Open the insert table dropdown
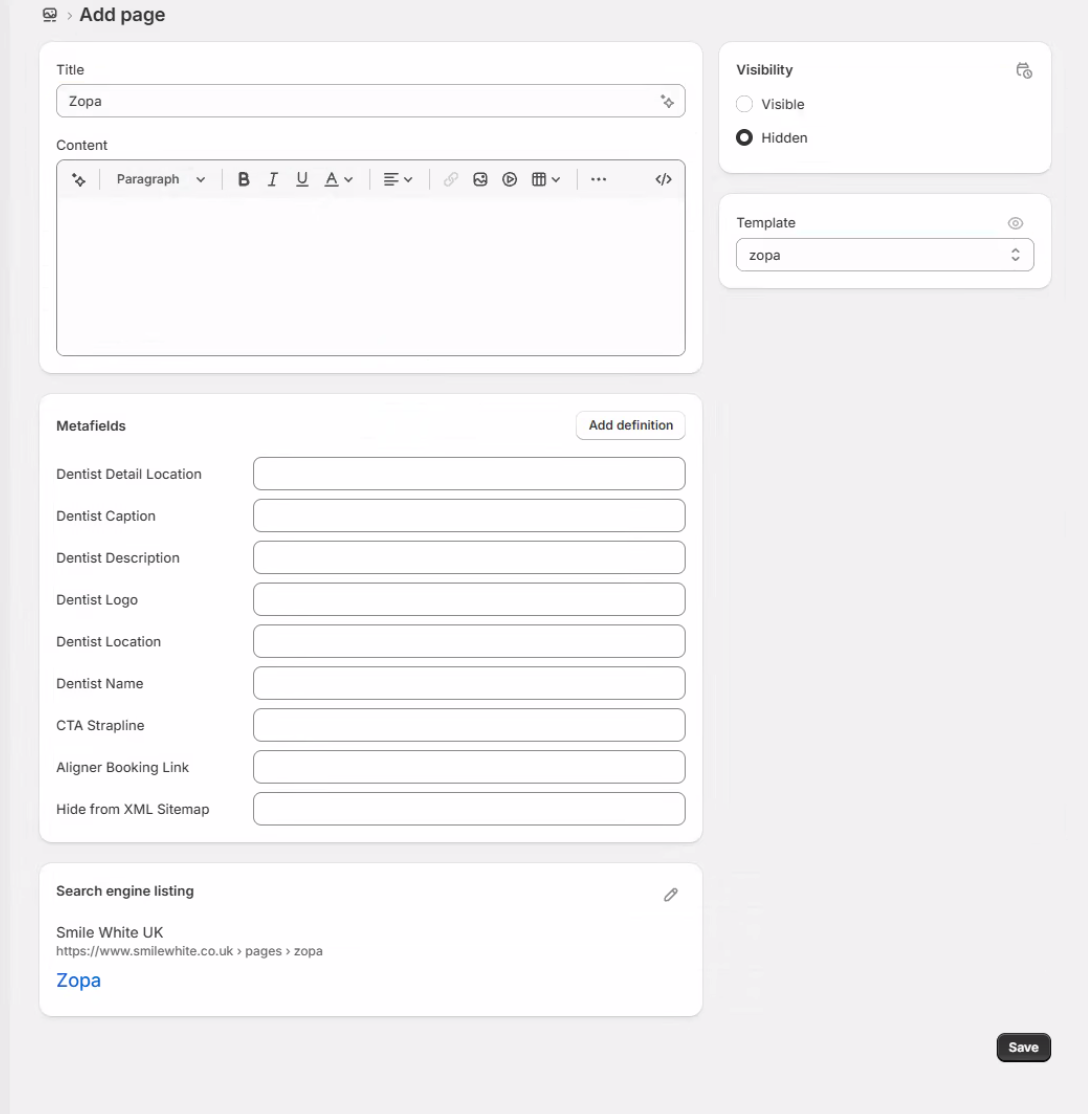The width and height of the screenshot is (1088, 1114). pos(546,180)
